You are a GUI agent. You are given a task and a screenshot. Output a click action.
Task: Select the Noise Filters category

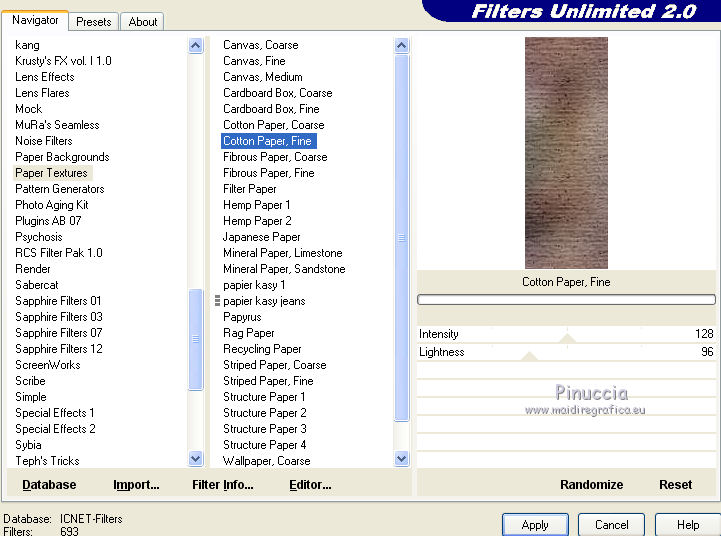[44, 141]
